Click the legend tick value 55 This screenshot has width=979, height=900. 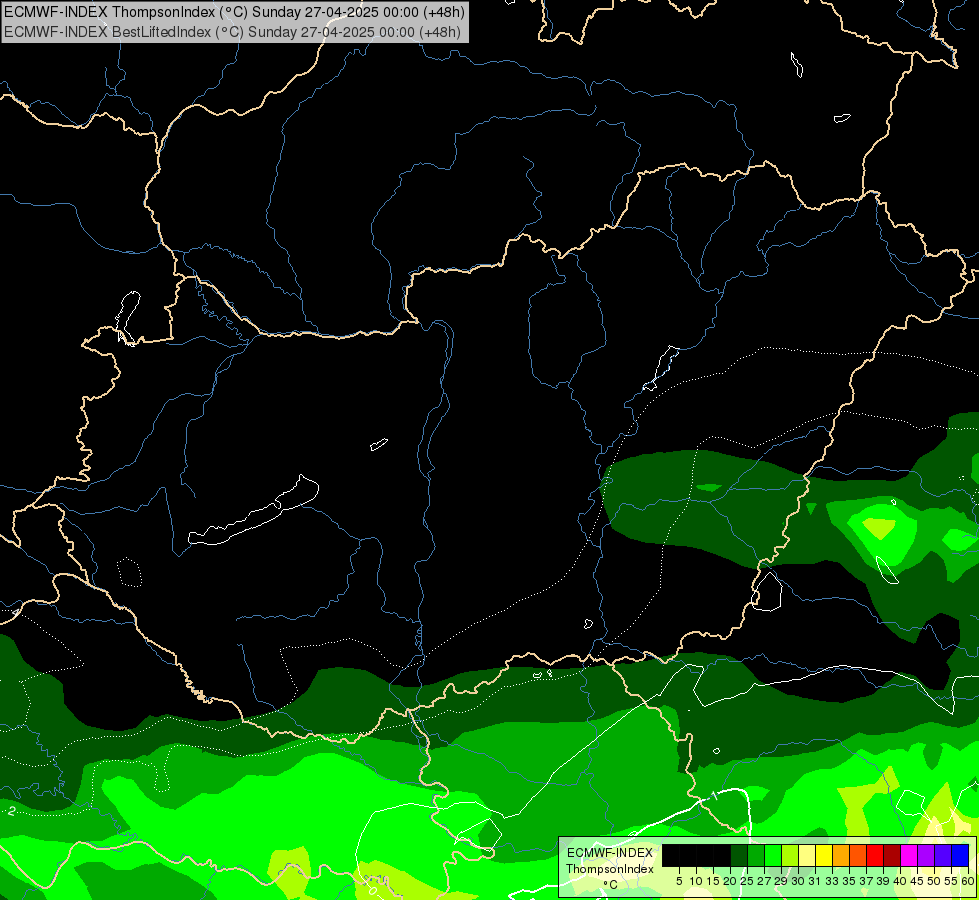click(x=950, y=881)
